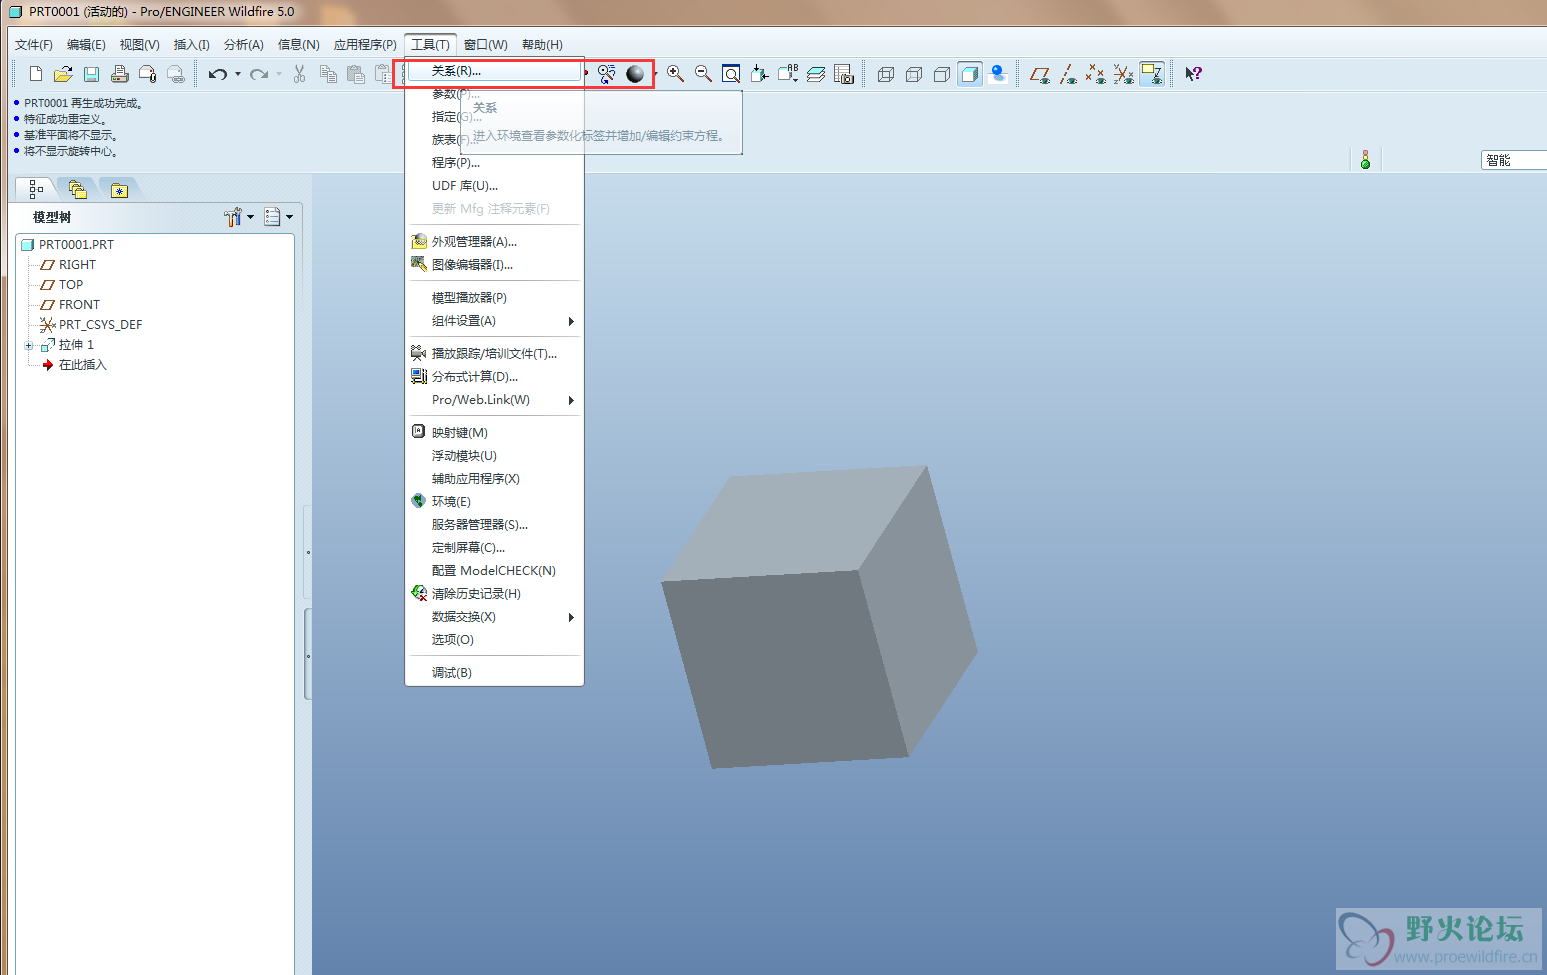
Task: Open model tree show dropdown
Action: pos(278,217)
